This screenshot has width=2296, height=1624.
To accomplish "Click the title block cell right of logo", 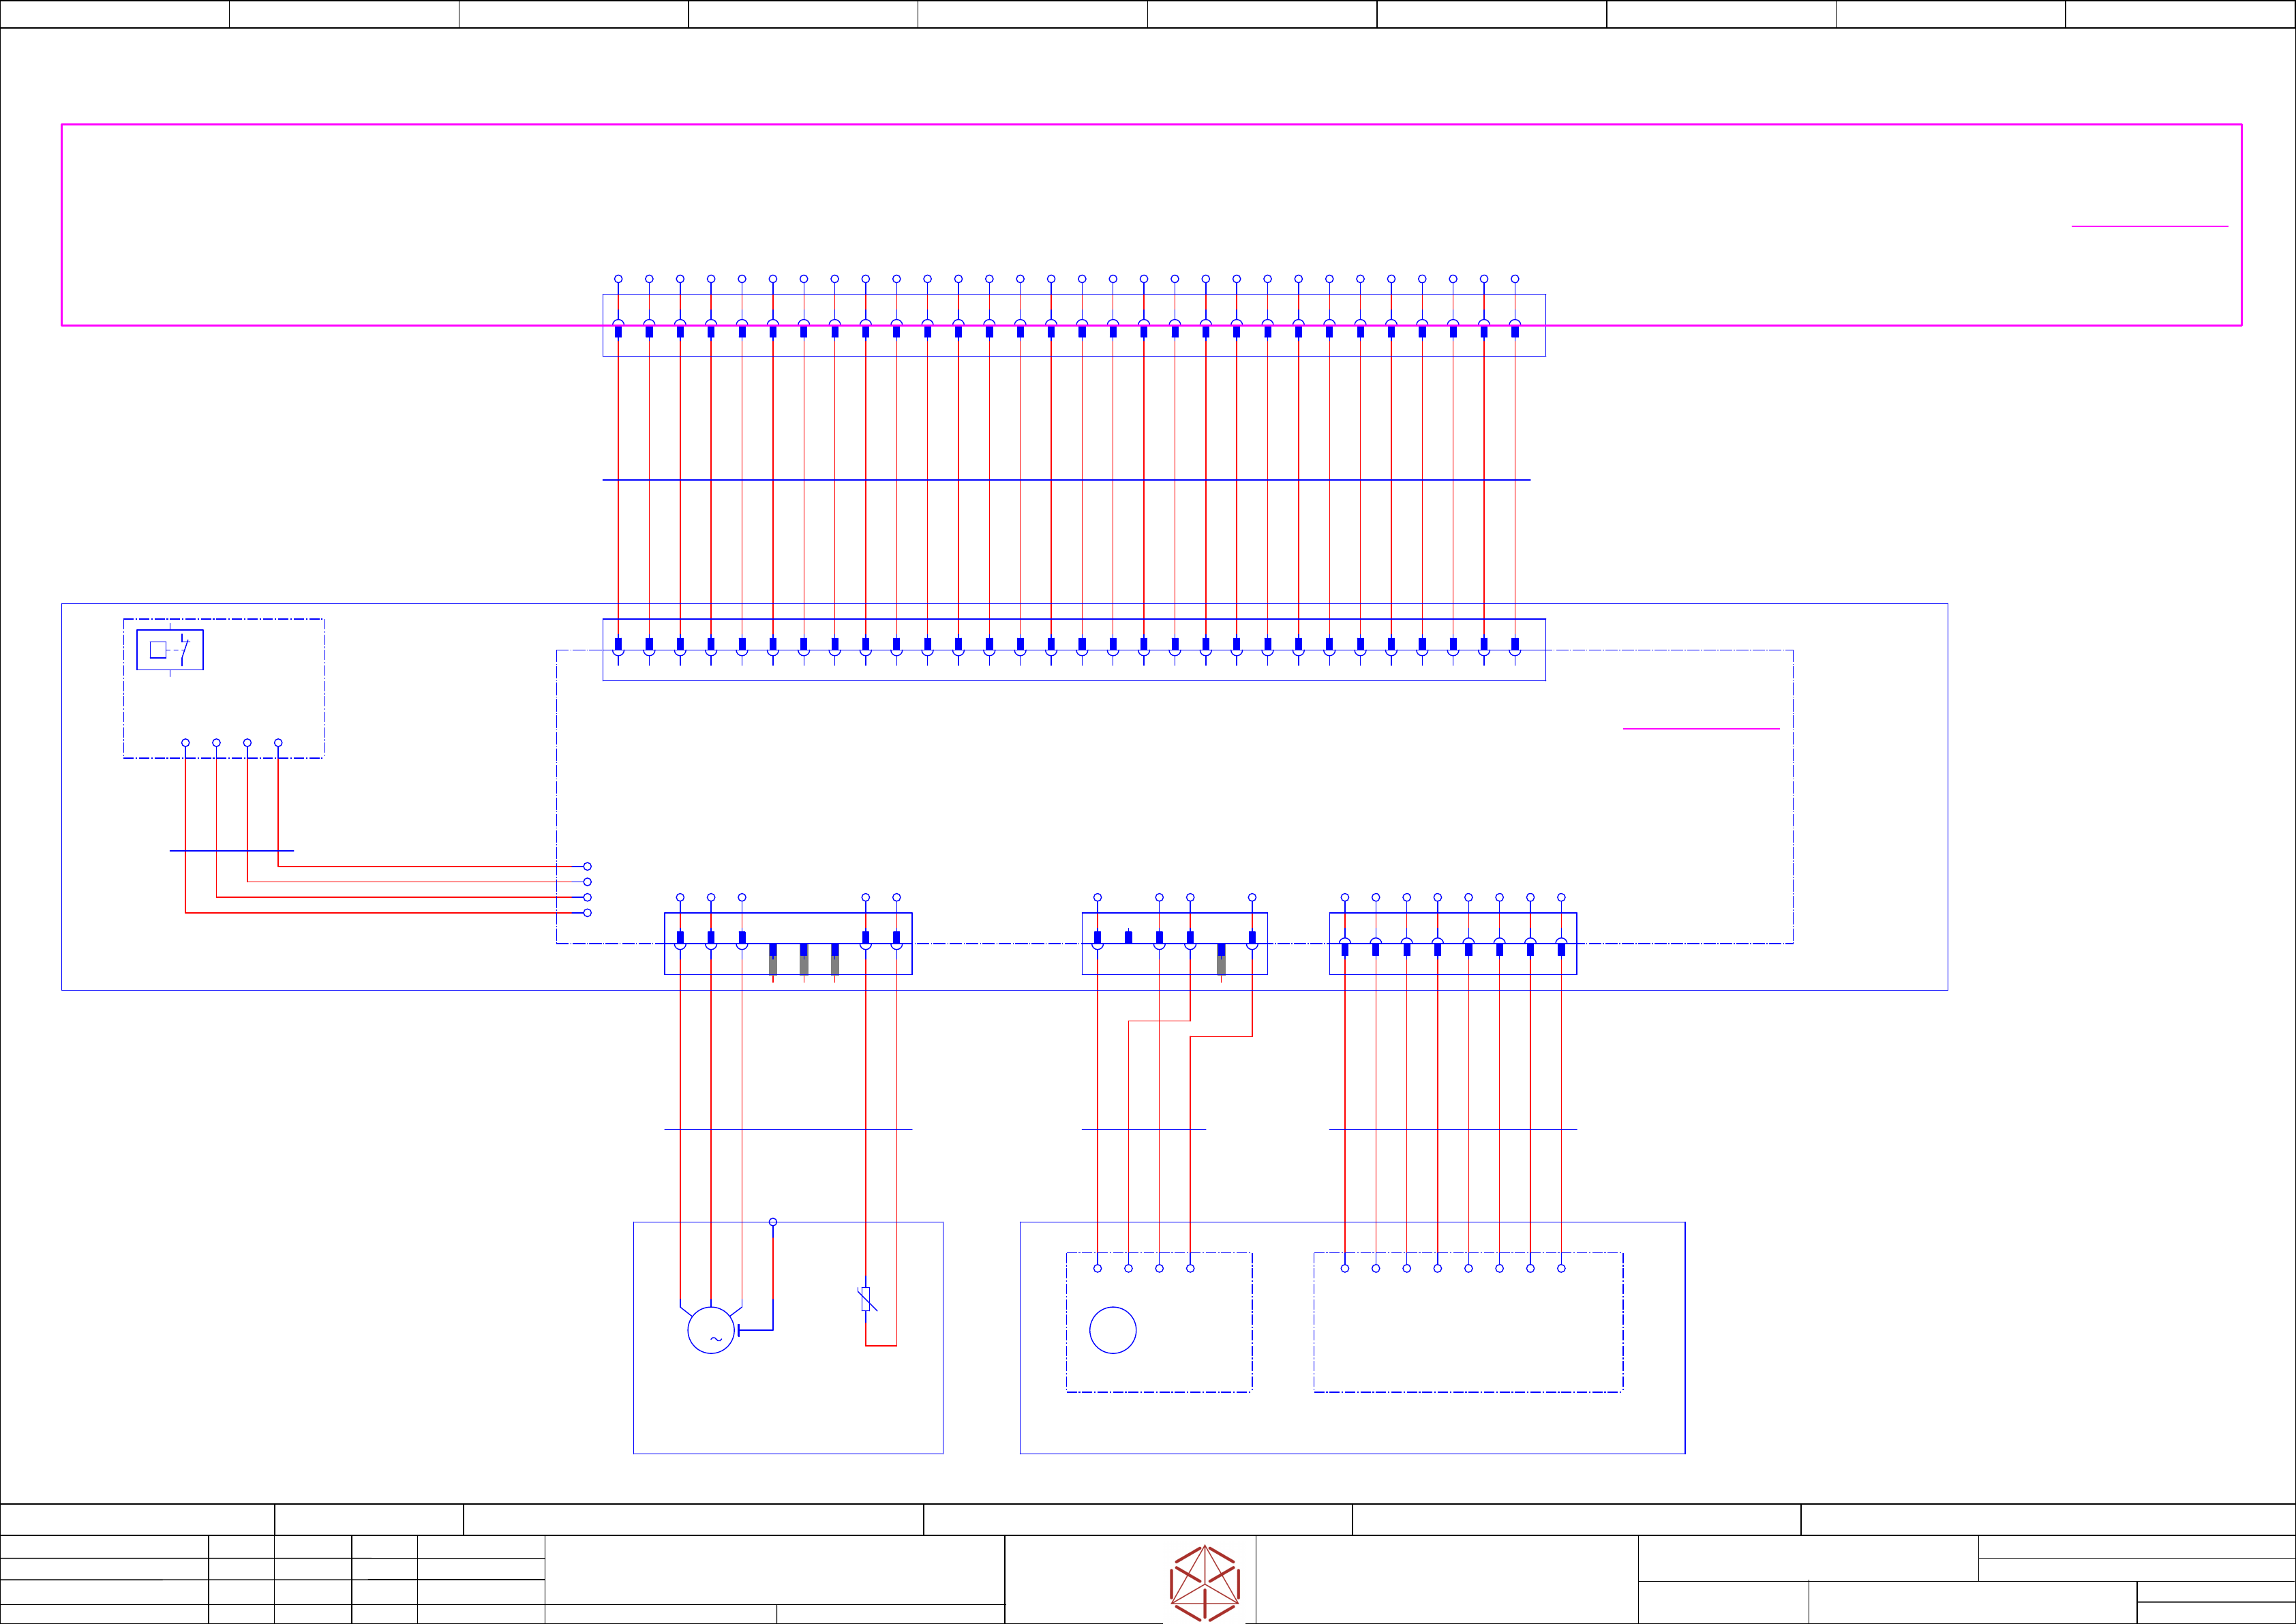I will [1446, 1579].
